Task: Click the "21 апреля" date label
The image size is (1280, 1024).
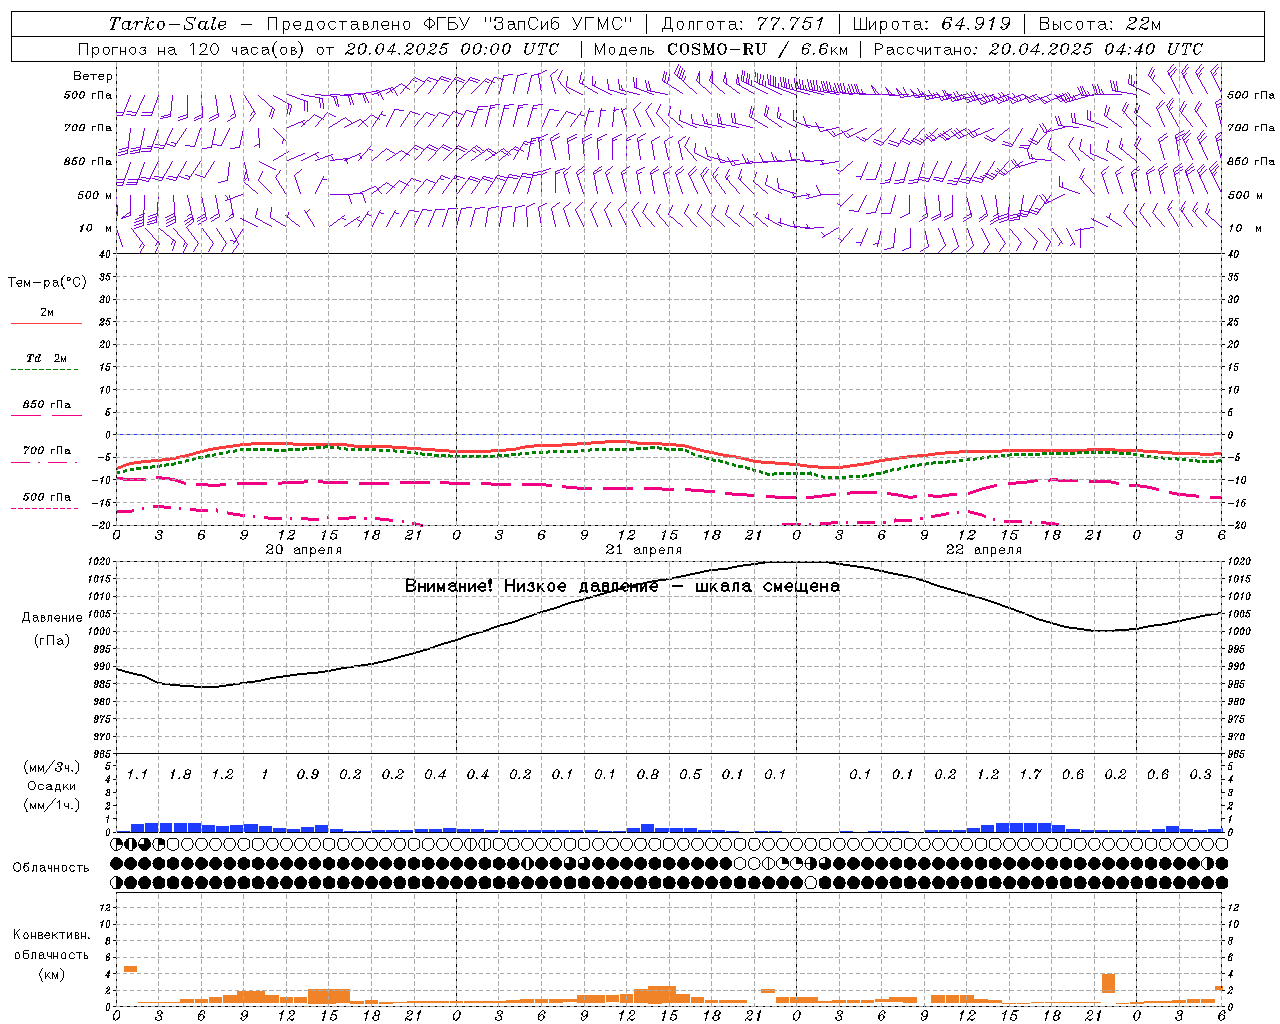Action: (x=643, y=550)
